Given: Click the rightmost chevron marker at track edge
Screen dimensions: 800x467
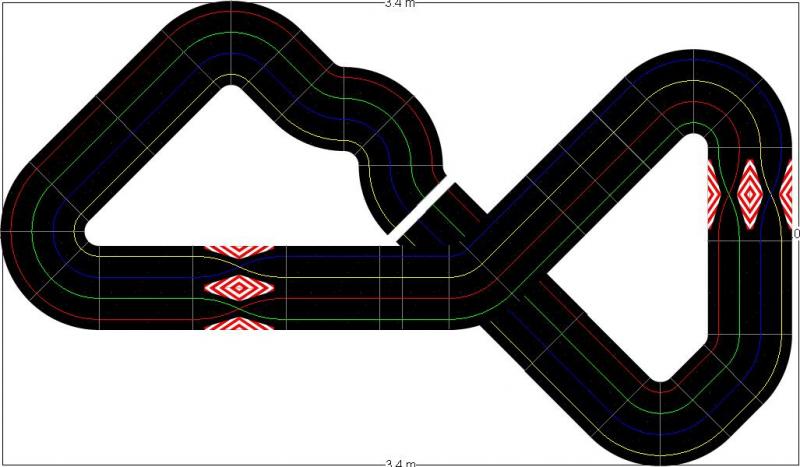Looking at the screenshot, I should pyautogui.click(x=786, y=193).
